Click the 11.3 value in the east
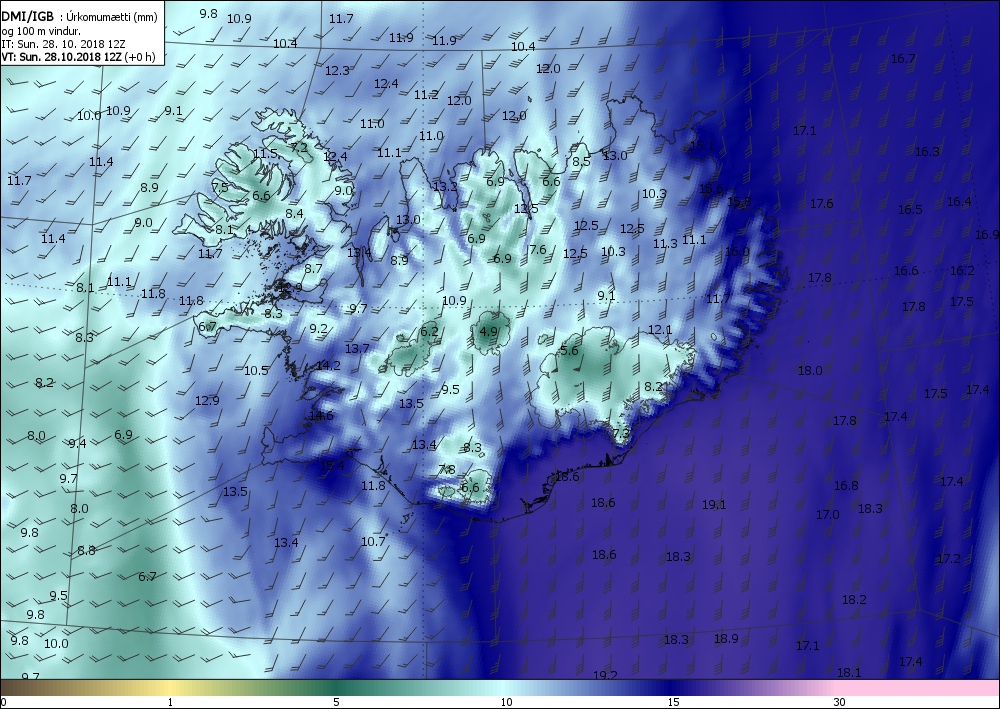The height and width of the screenshot is (709, 1000). 665,244
